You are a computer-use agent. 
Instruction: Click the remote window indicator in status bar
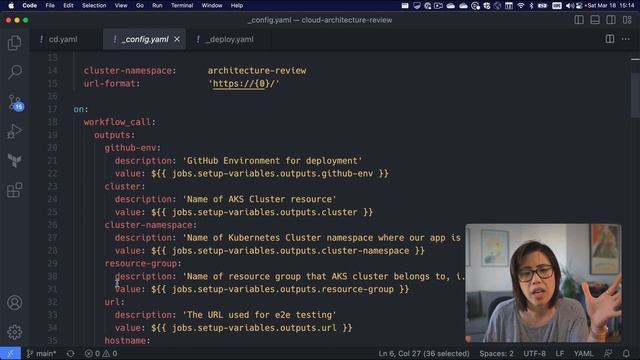click(10, 353)
